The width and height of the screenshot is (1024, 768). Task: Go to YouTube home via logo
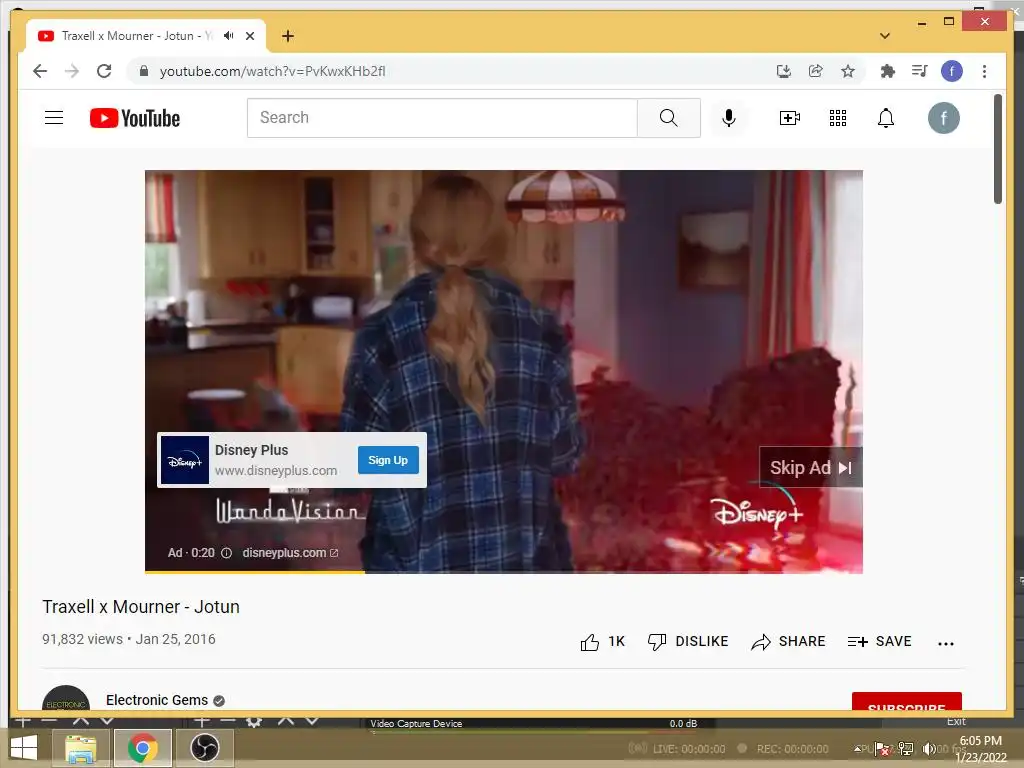pos(135,118)
